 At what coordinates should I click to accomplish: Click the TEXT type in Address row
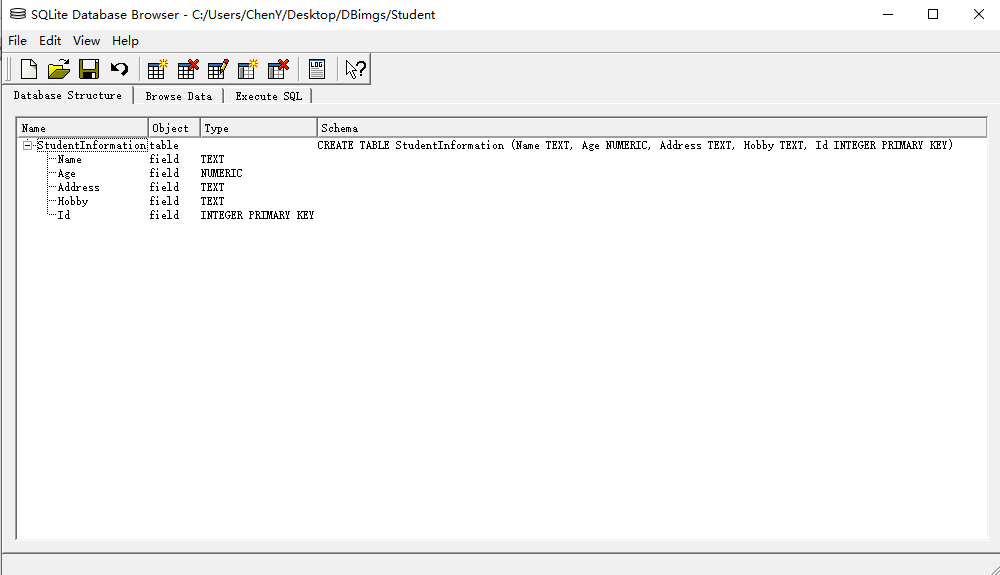(212, 187)
